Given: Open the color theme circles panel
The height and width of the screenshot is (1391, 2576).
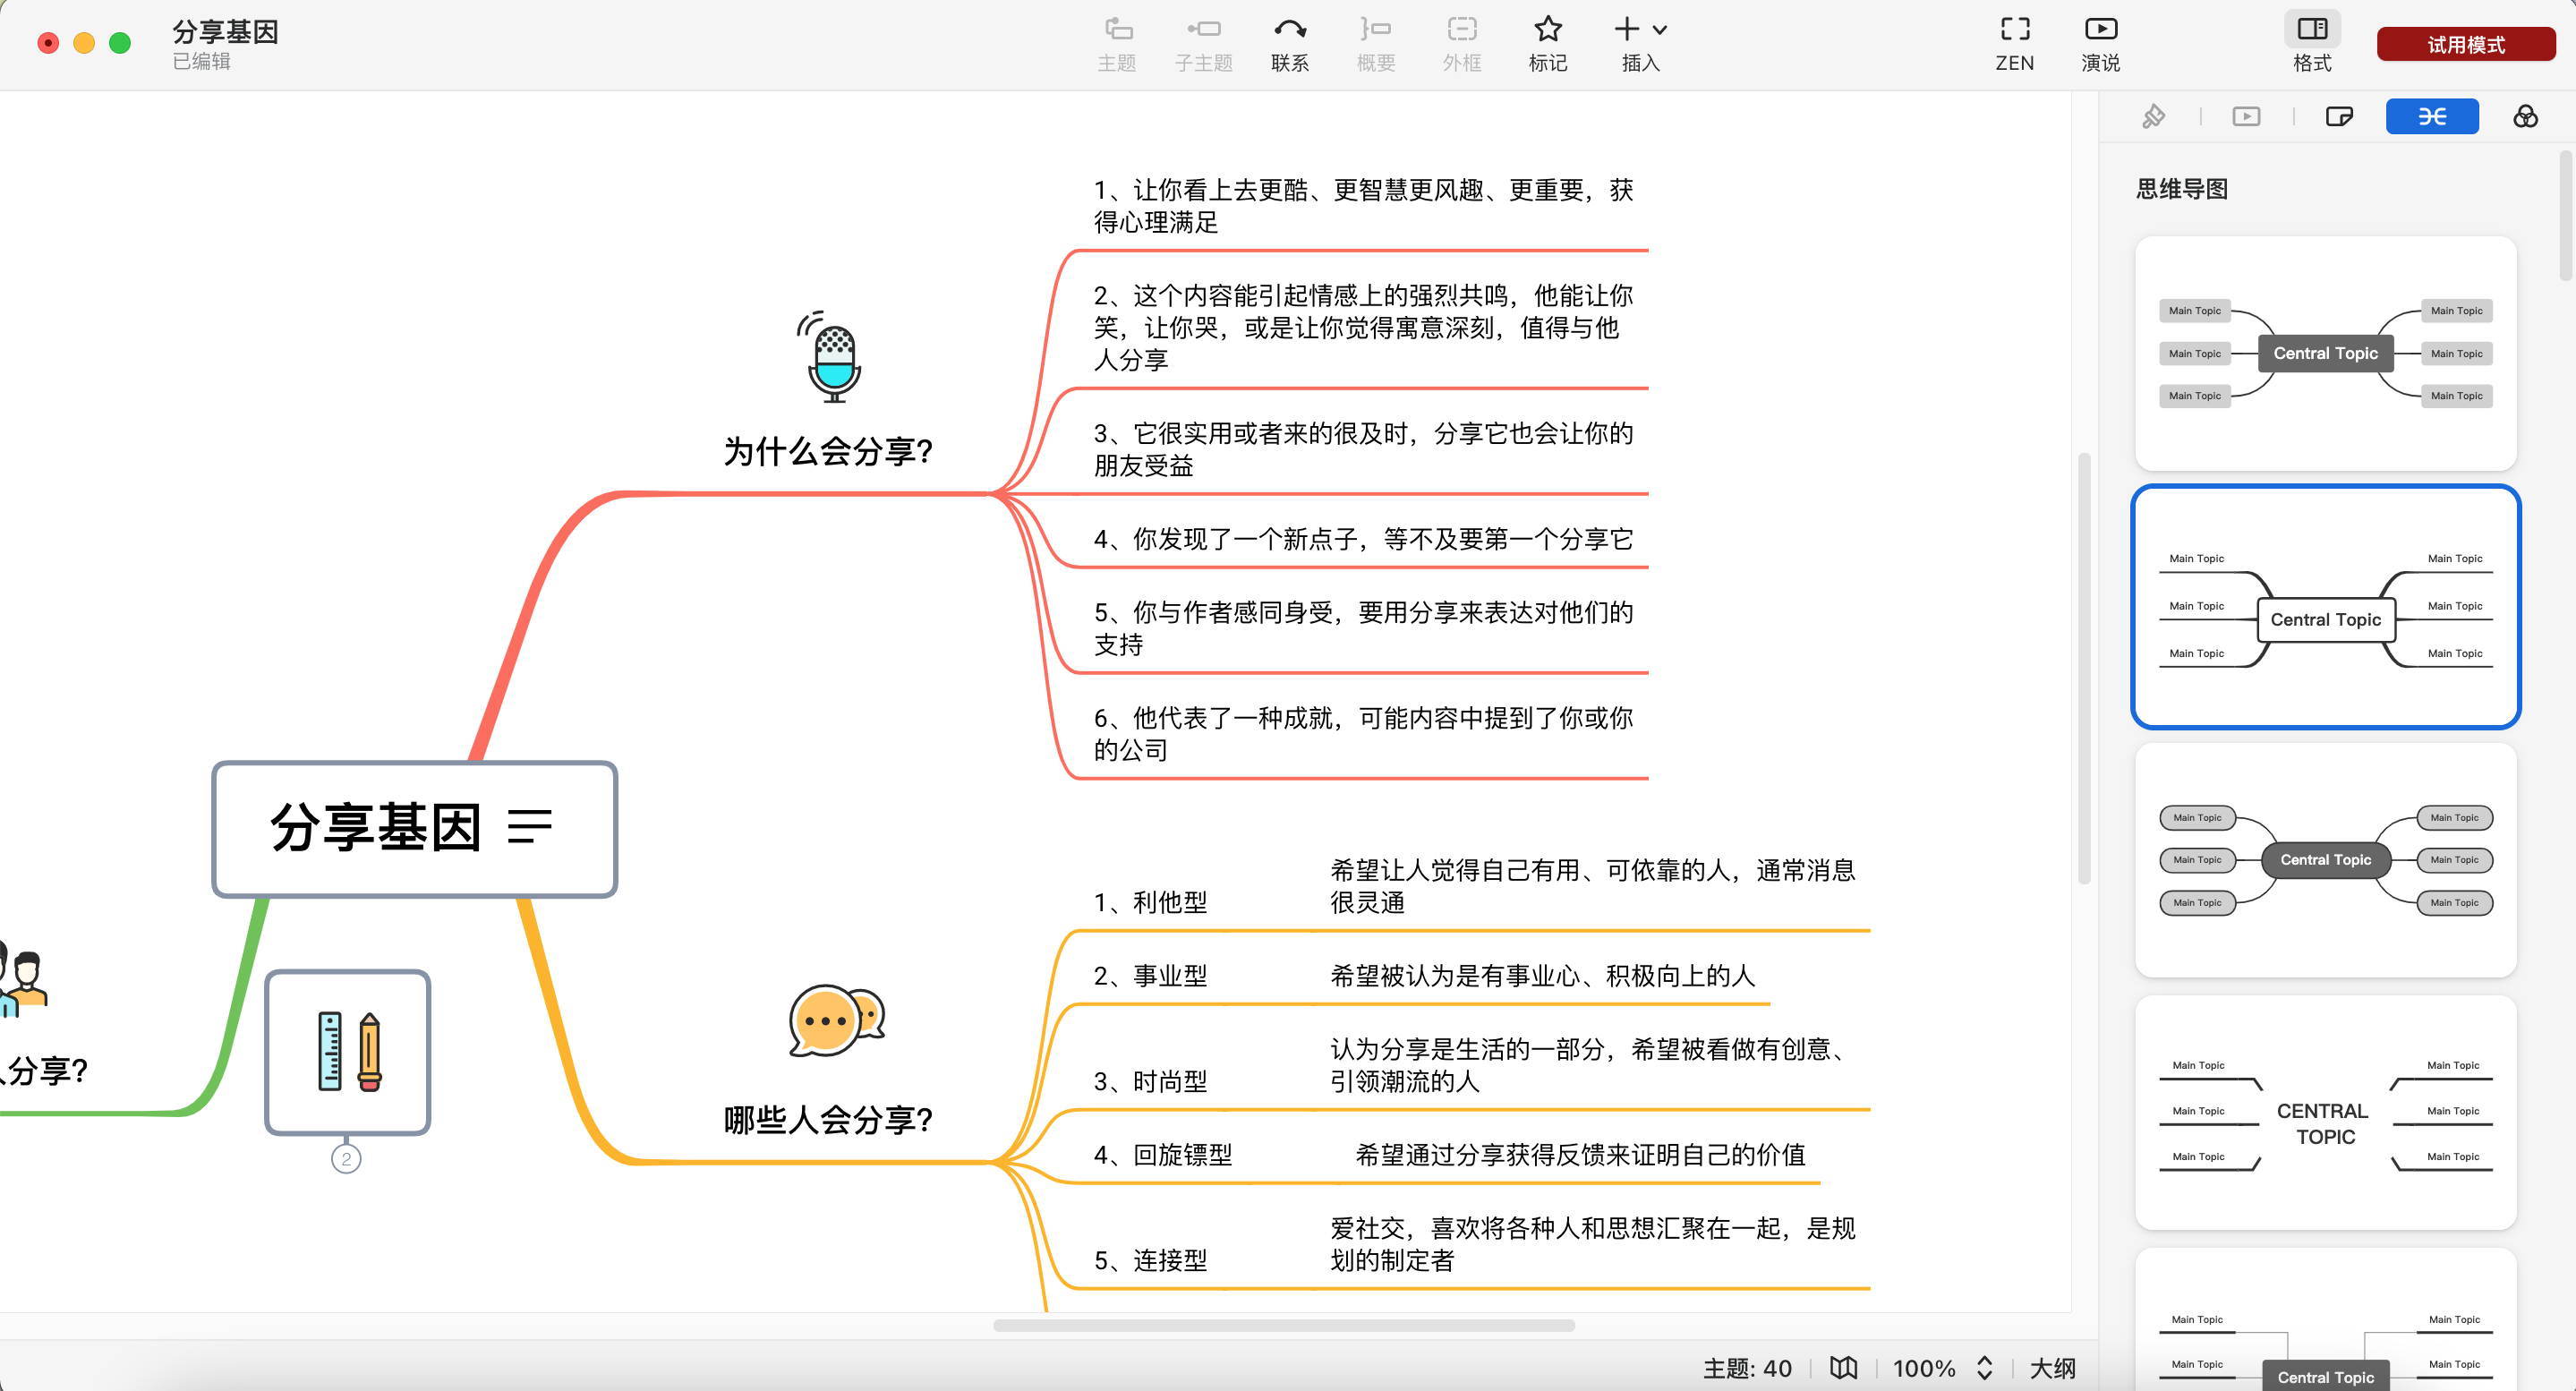Looking at the screenshot, I should pyautogui.click(x=2525, y=117).
